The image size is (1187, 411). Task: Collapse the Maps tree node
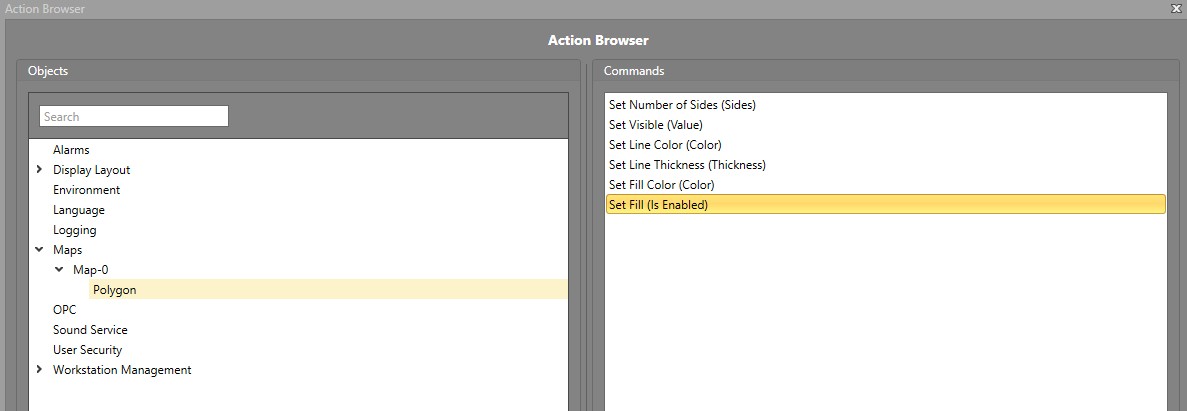coord(39,250)
